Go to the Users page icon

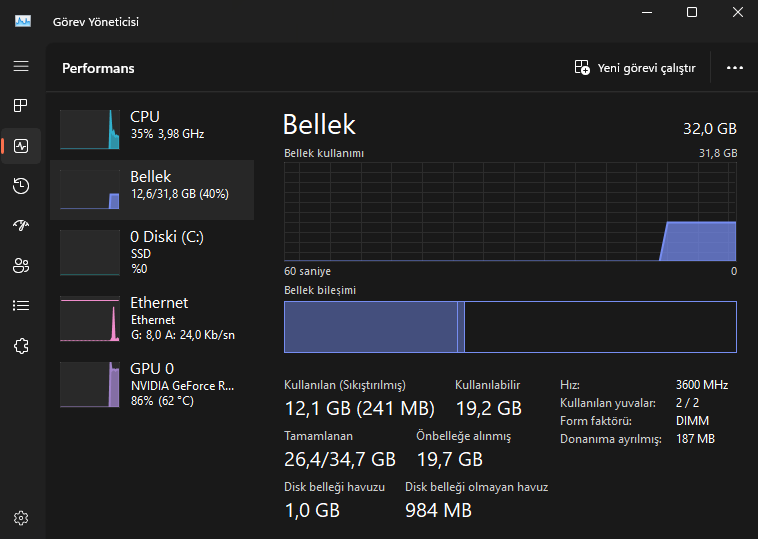click(x=21, y=265)
